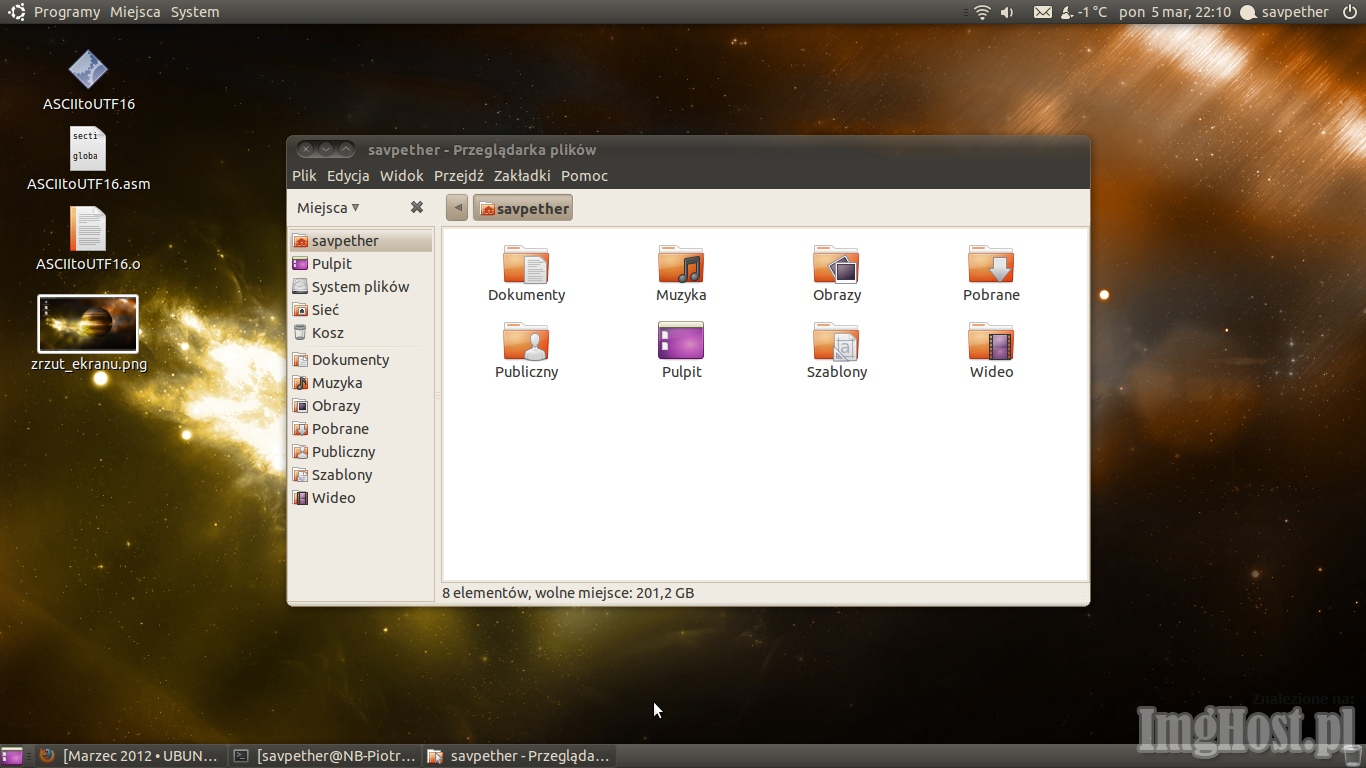1366x768 pixels.
Task: Open the Wi-Fi network indicator
Action: [x=982, y=12]
